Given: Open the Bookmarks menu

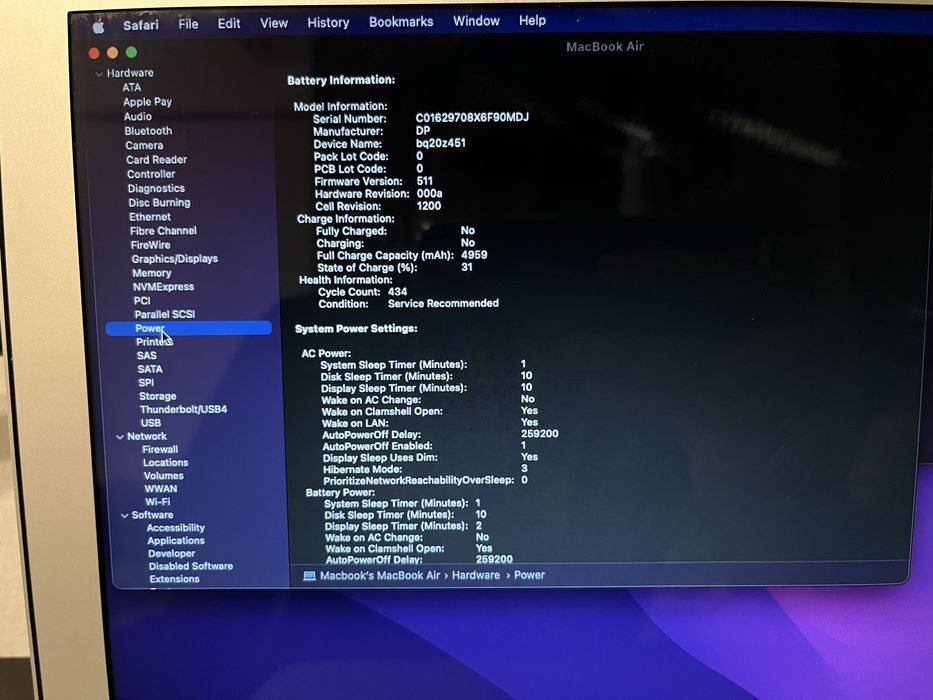Looking at the screenshot, I should [400, 21].
